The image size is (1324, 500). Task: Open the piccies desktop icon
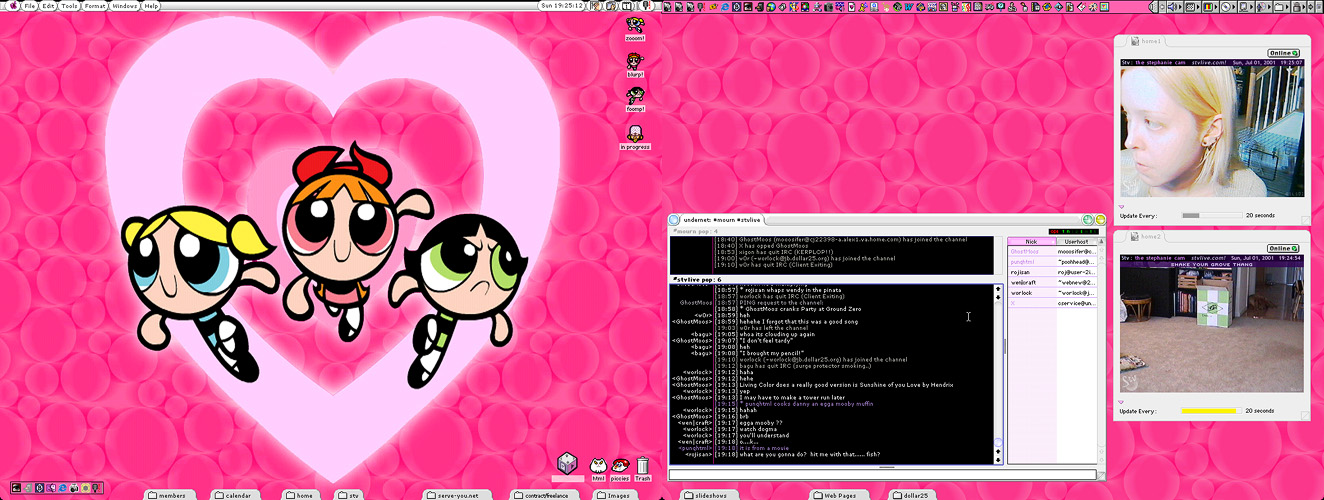tap(620, 465)
